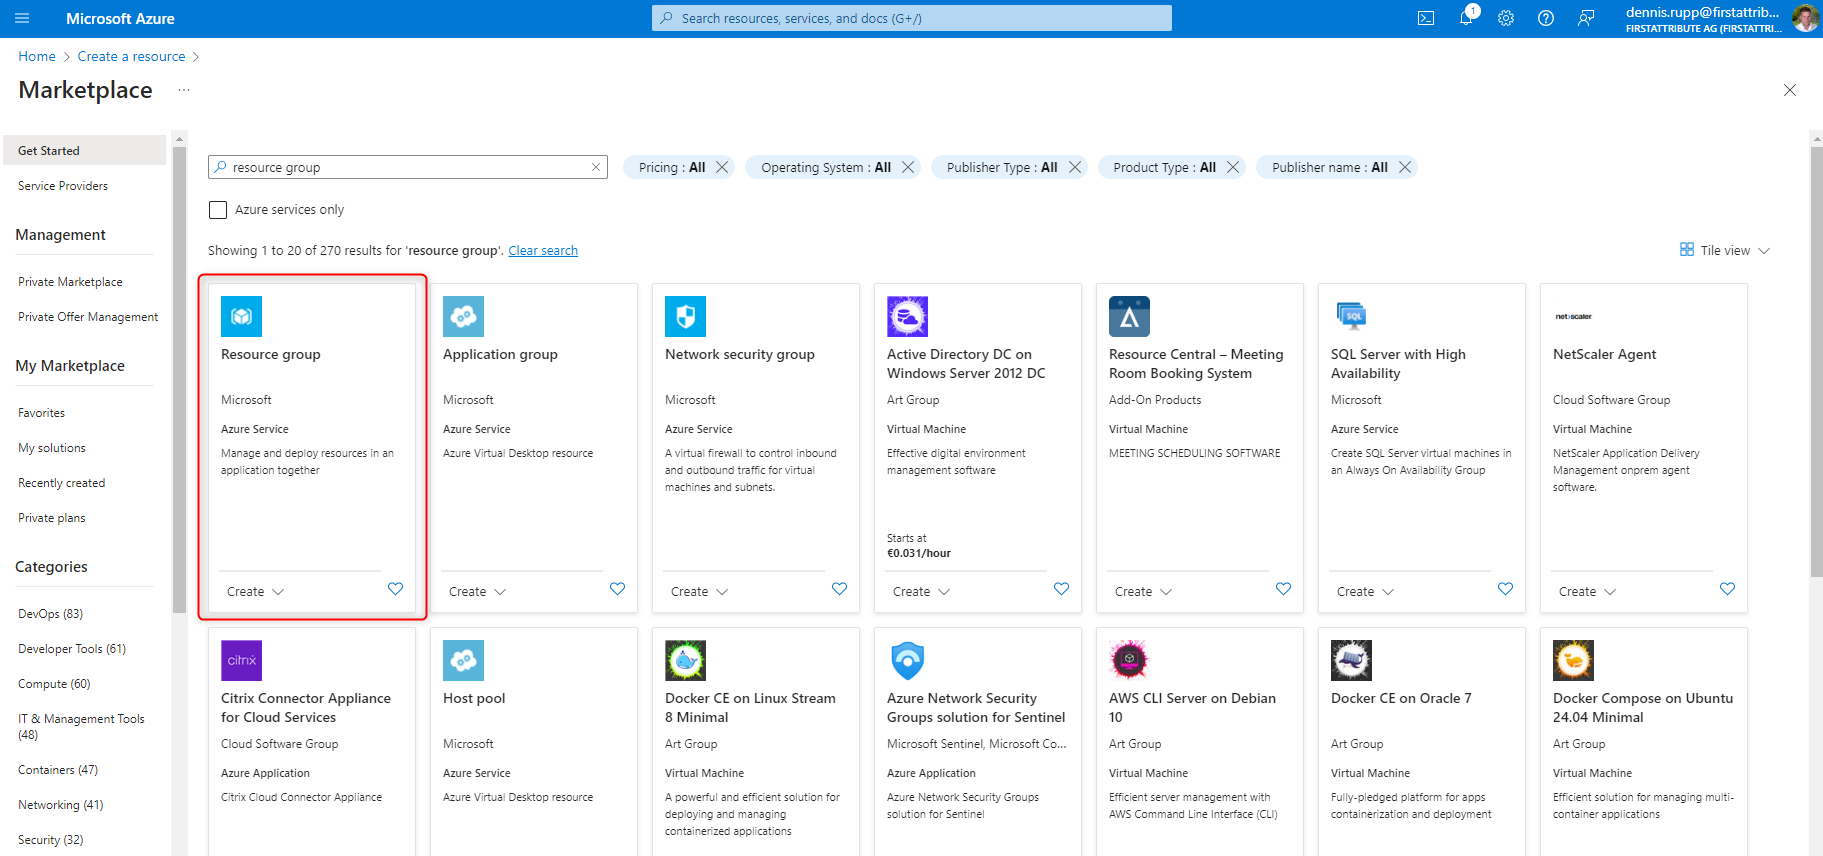This screenshot has width=1823, height=856.
Task: Favorite the NetScaler Agent tile
Action: 1727,589
